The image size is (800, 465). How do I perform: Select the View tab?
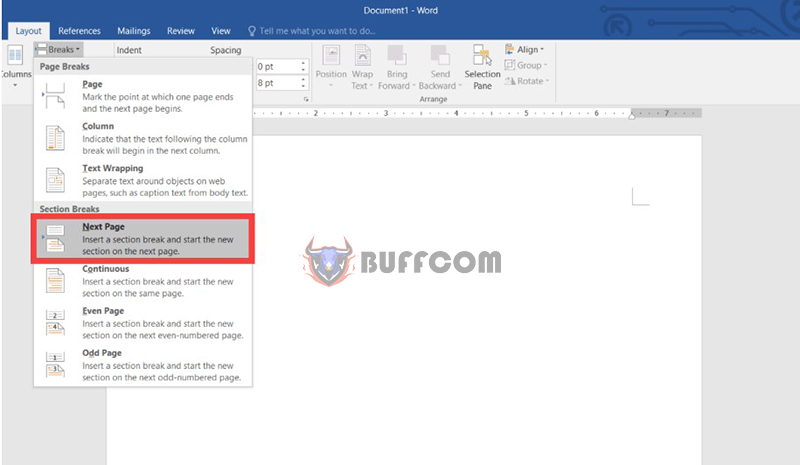[221, 31]
